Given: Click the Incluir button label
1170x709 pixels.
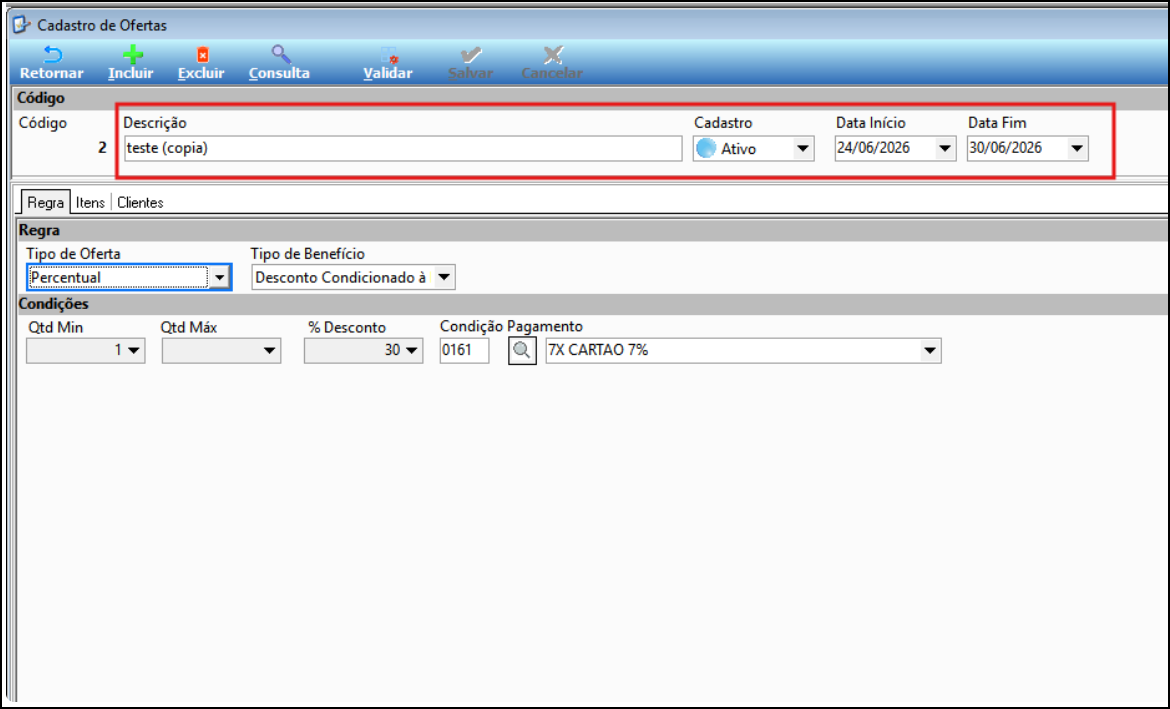Looking at the screenshot, I should tap(131, 73).
